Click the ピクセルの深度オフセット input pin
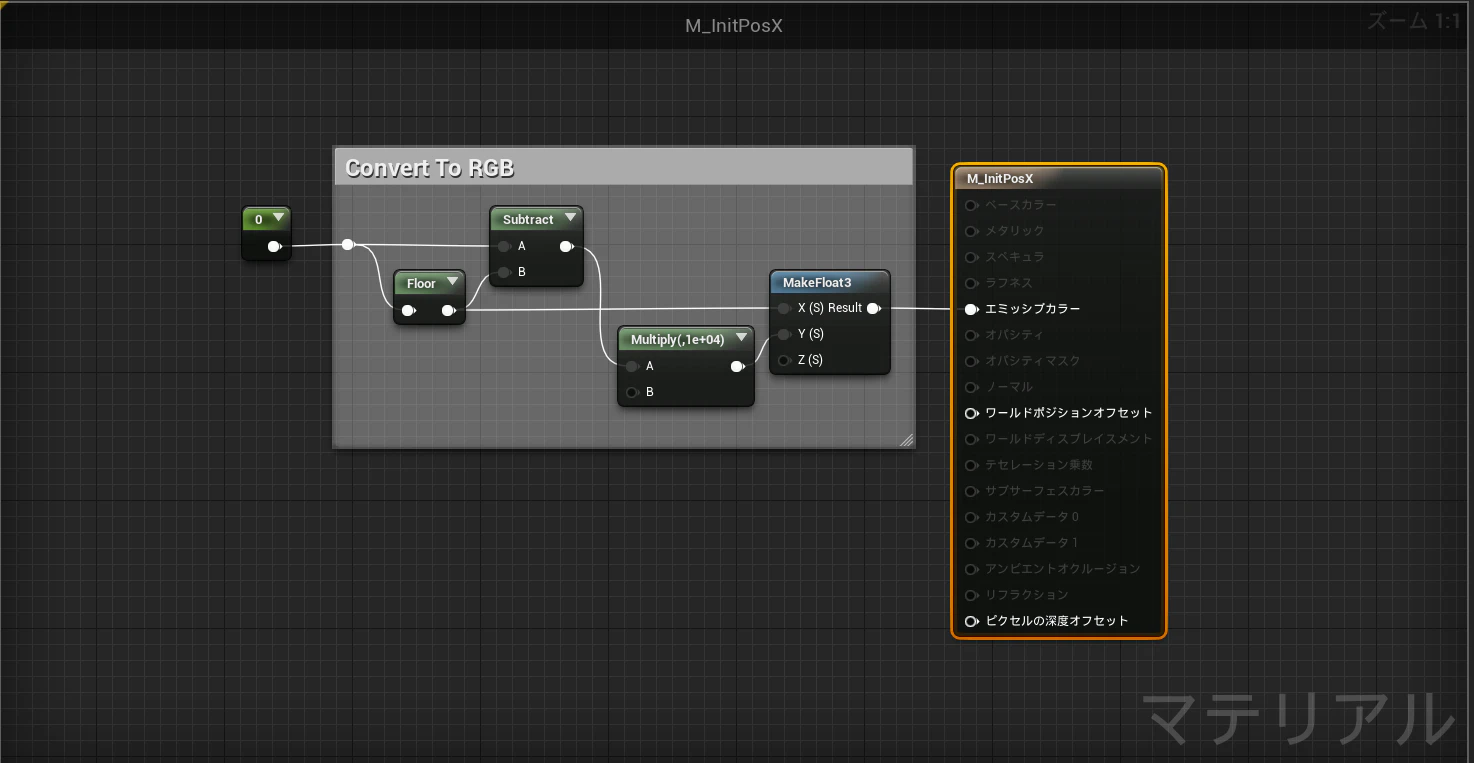The height and width of the screenshot is (763, 1474). point(971,621)
